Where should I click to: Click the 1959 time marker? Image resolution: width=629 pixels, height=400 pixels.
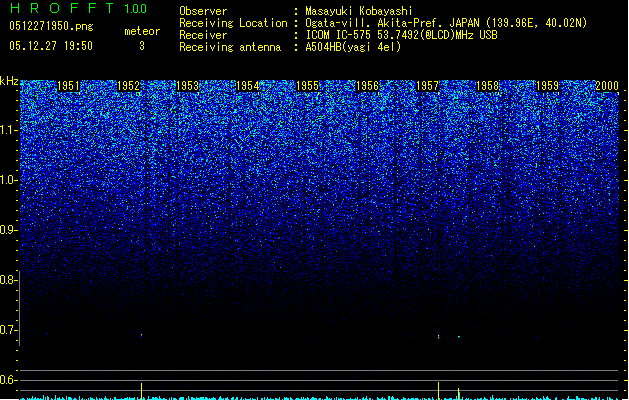click(x=548, y=86)
